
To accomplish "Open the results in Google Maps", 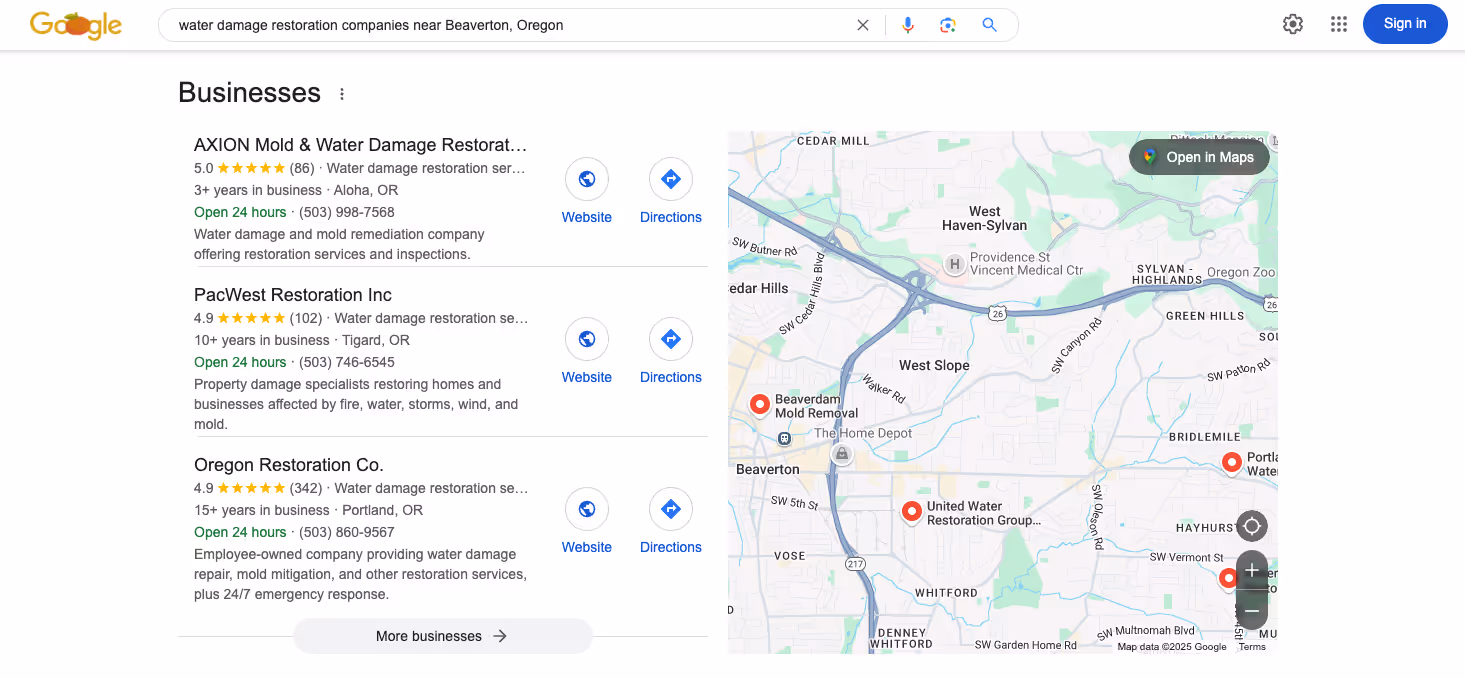I will pyautogui.click(x=1198, y=157).
